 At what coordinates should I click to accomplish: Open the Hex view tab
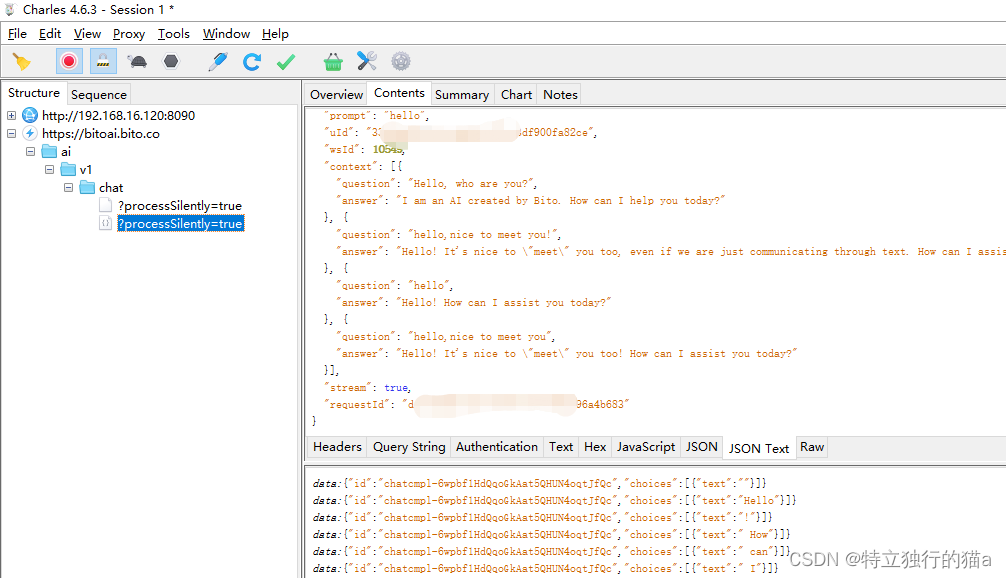pyautogui.click(x=595, y=447)
